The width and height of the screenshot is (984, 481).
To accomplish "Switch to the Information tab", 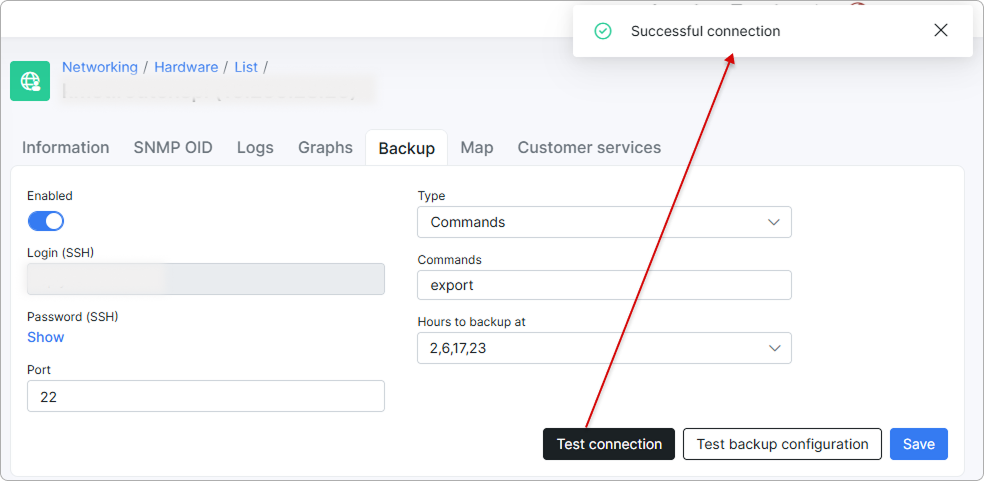I will pos(65,148).
